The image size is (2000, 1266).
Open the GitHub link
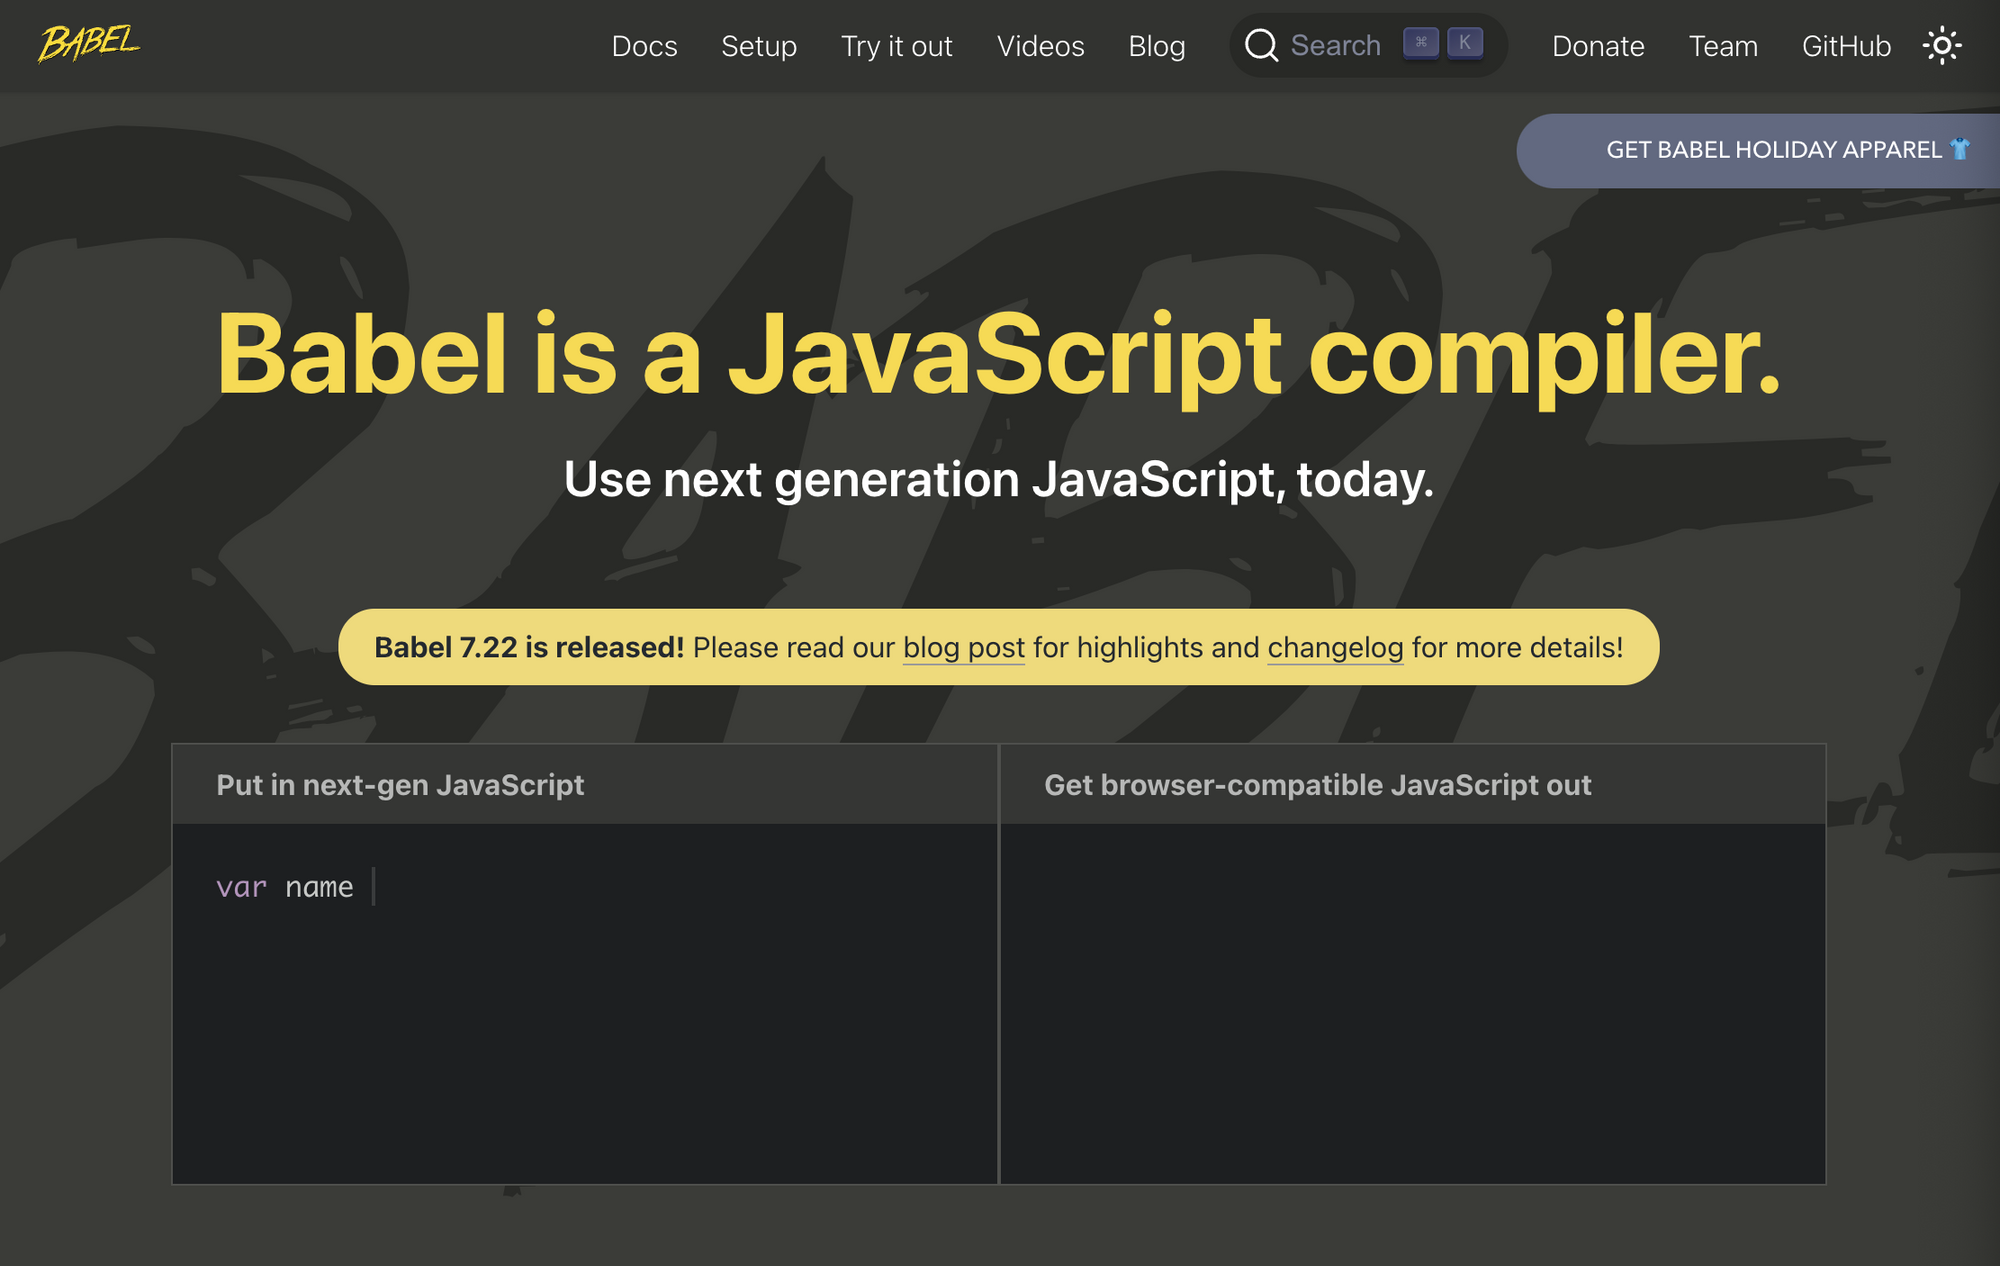[x=1846, y=46]
